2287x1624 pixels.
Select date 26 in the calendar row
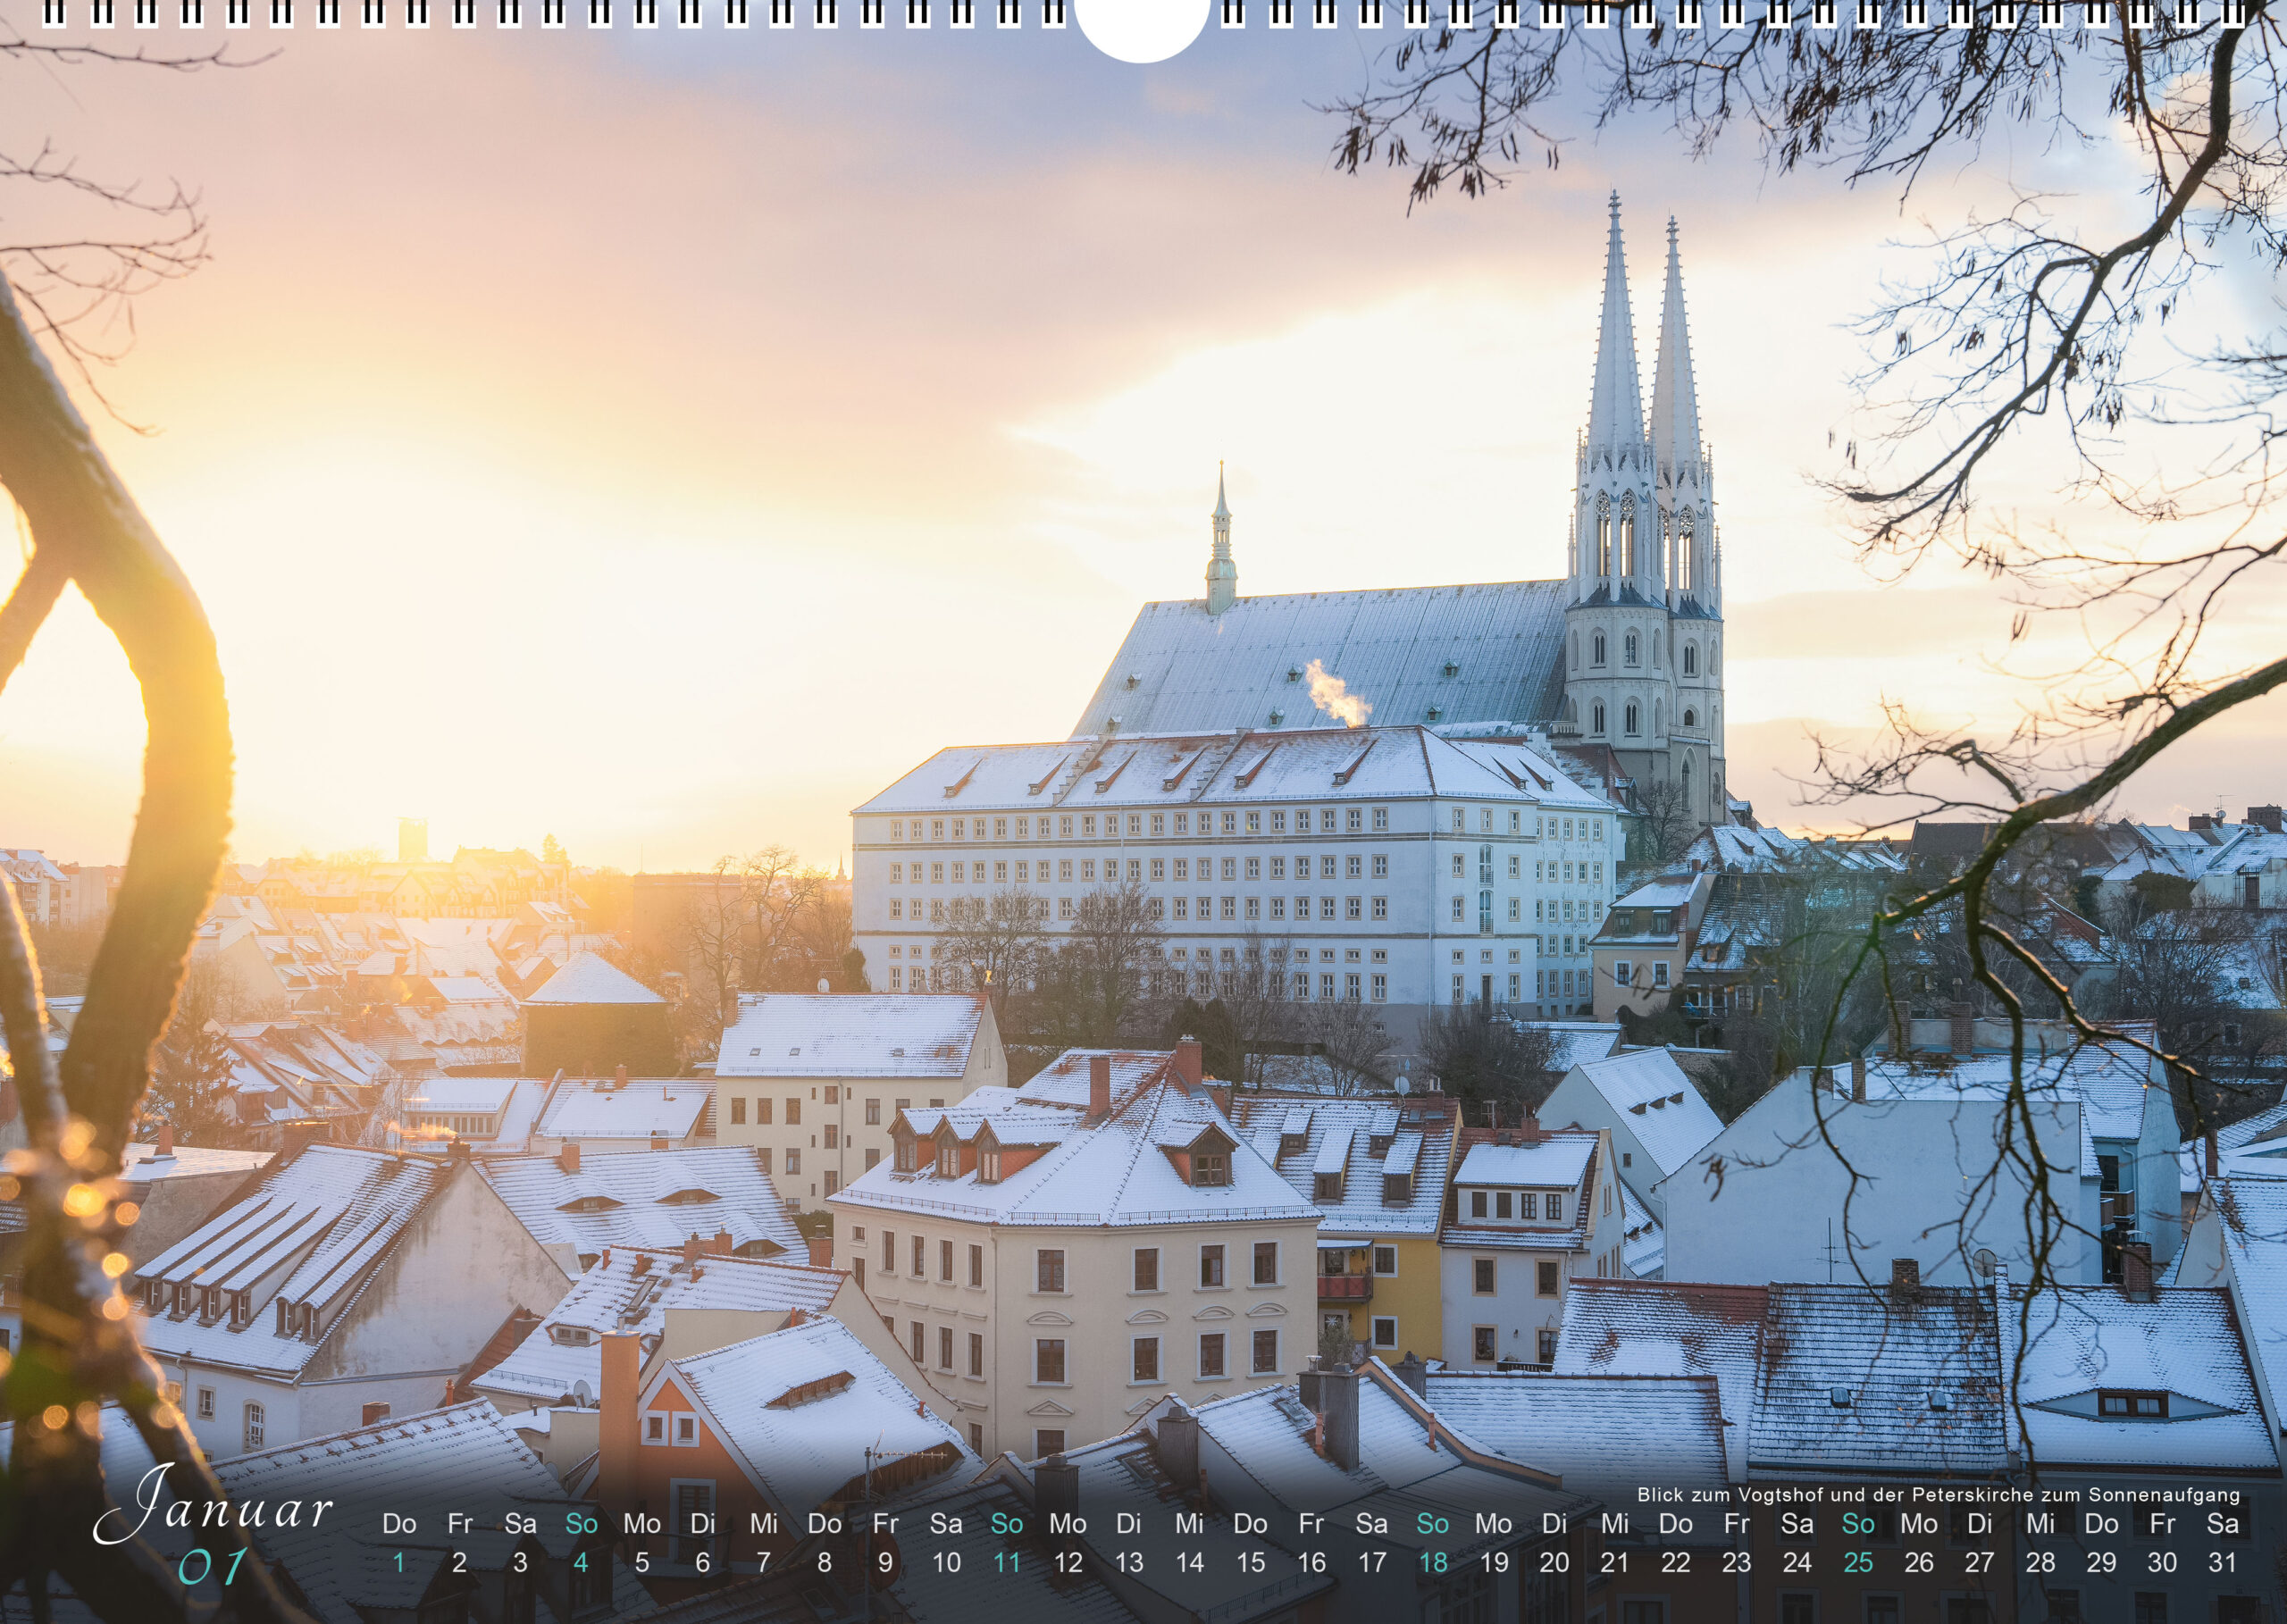coord(1919,1562)
